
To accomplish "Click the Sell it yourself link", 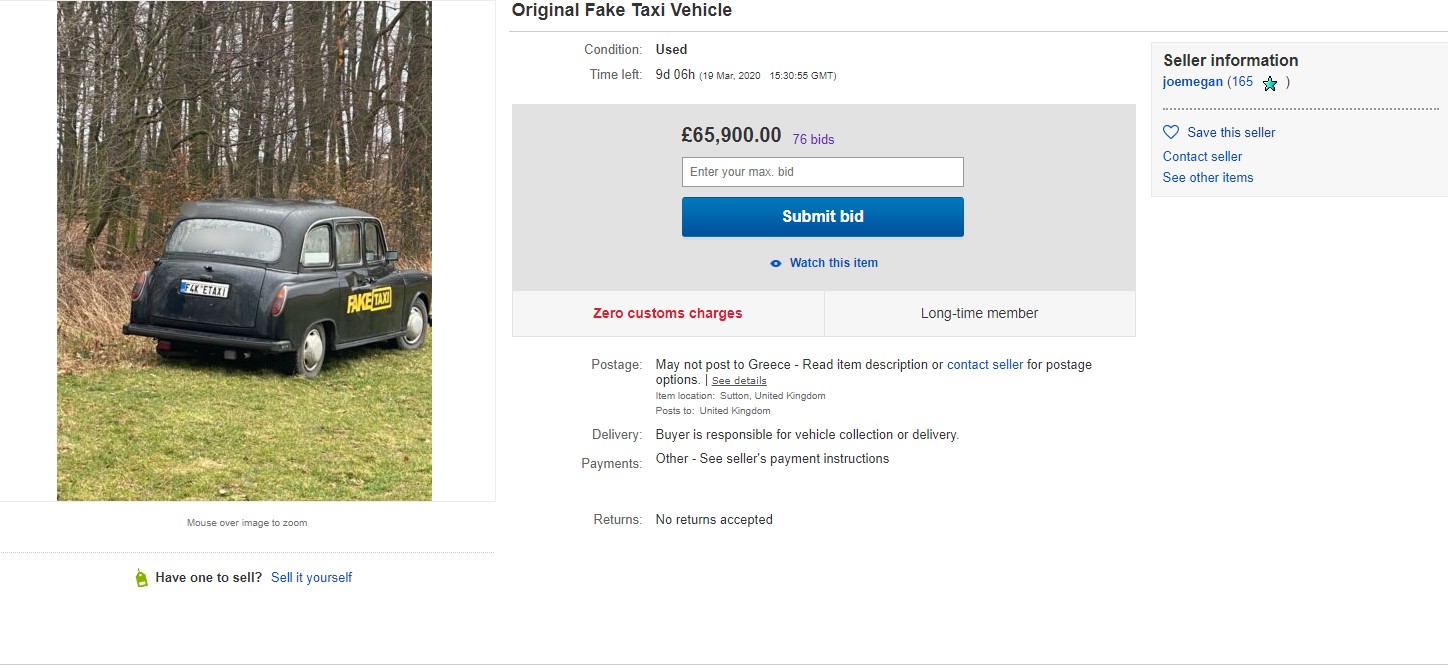I will coord(311,578).
